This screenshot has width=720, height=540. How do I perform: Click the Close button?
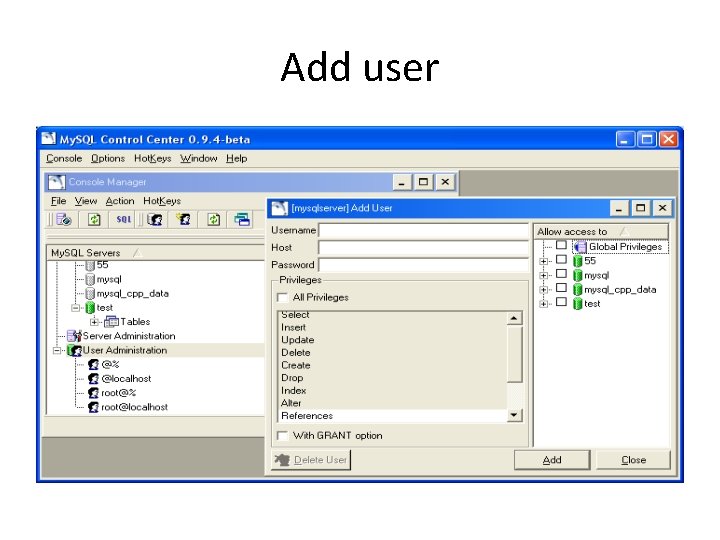click(x=633, y=460)
